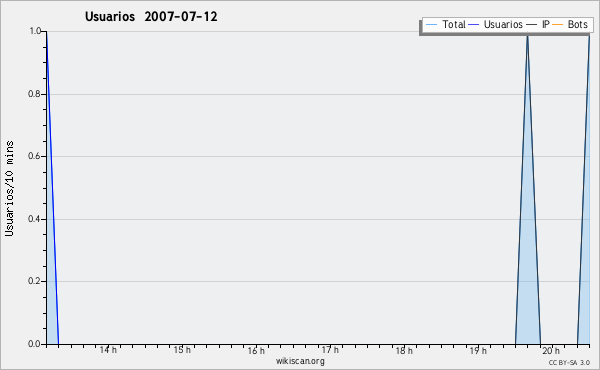The height and width of the screenshot is (370, 600).
Task: Click the '1.0' y-axis value
Action: (35, 31)
